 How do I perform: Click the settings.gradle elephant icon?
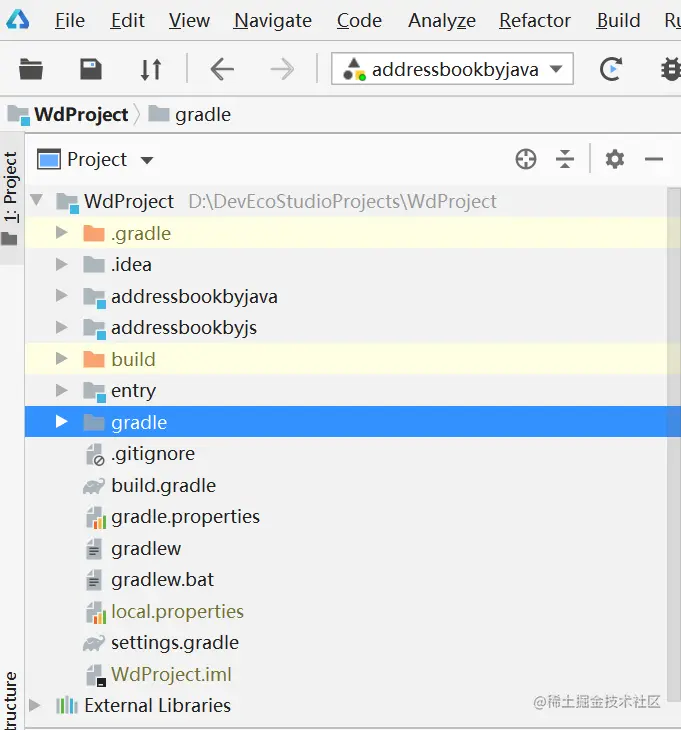coord(94,644)
